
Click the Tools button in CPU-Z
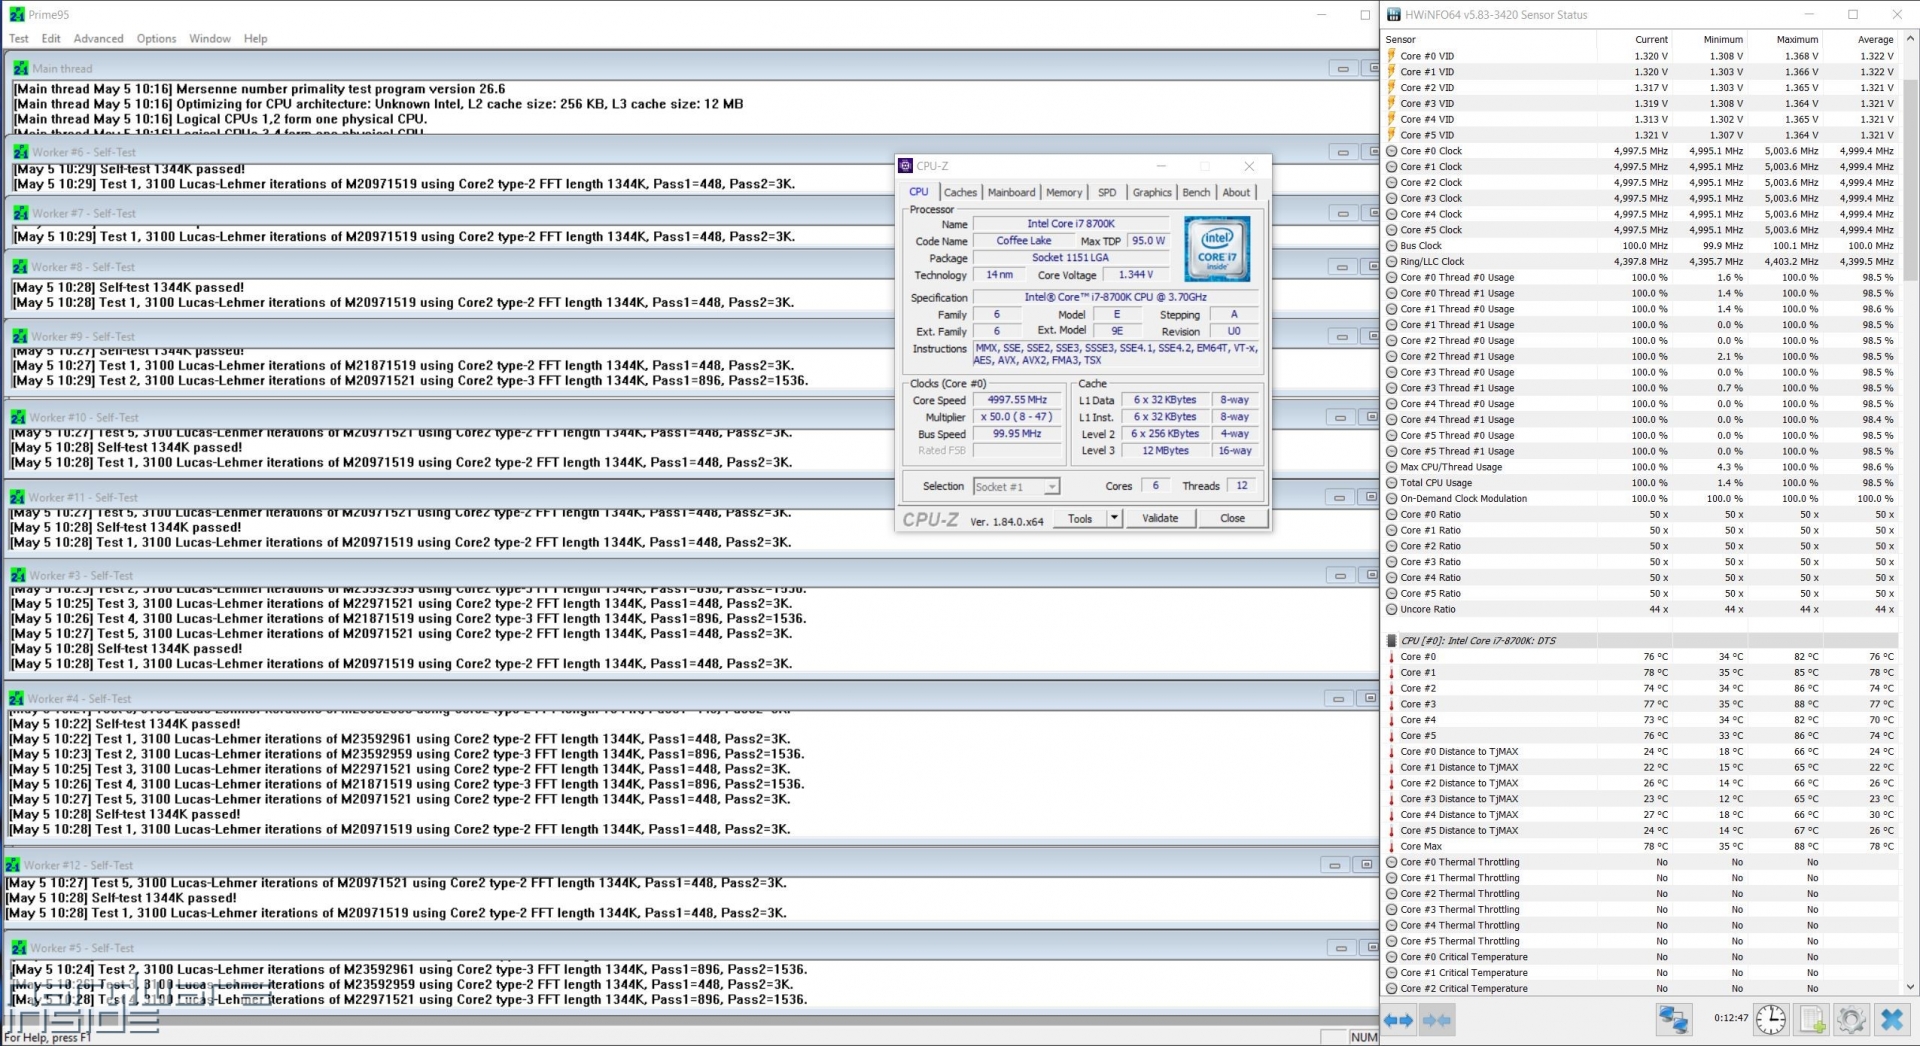(1080, 518)
